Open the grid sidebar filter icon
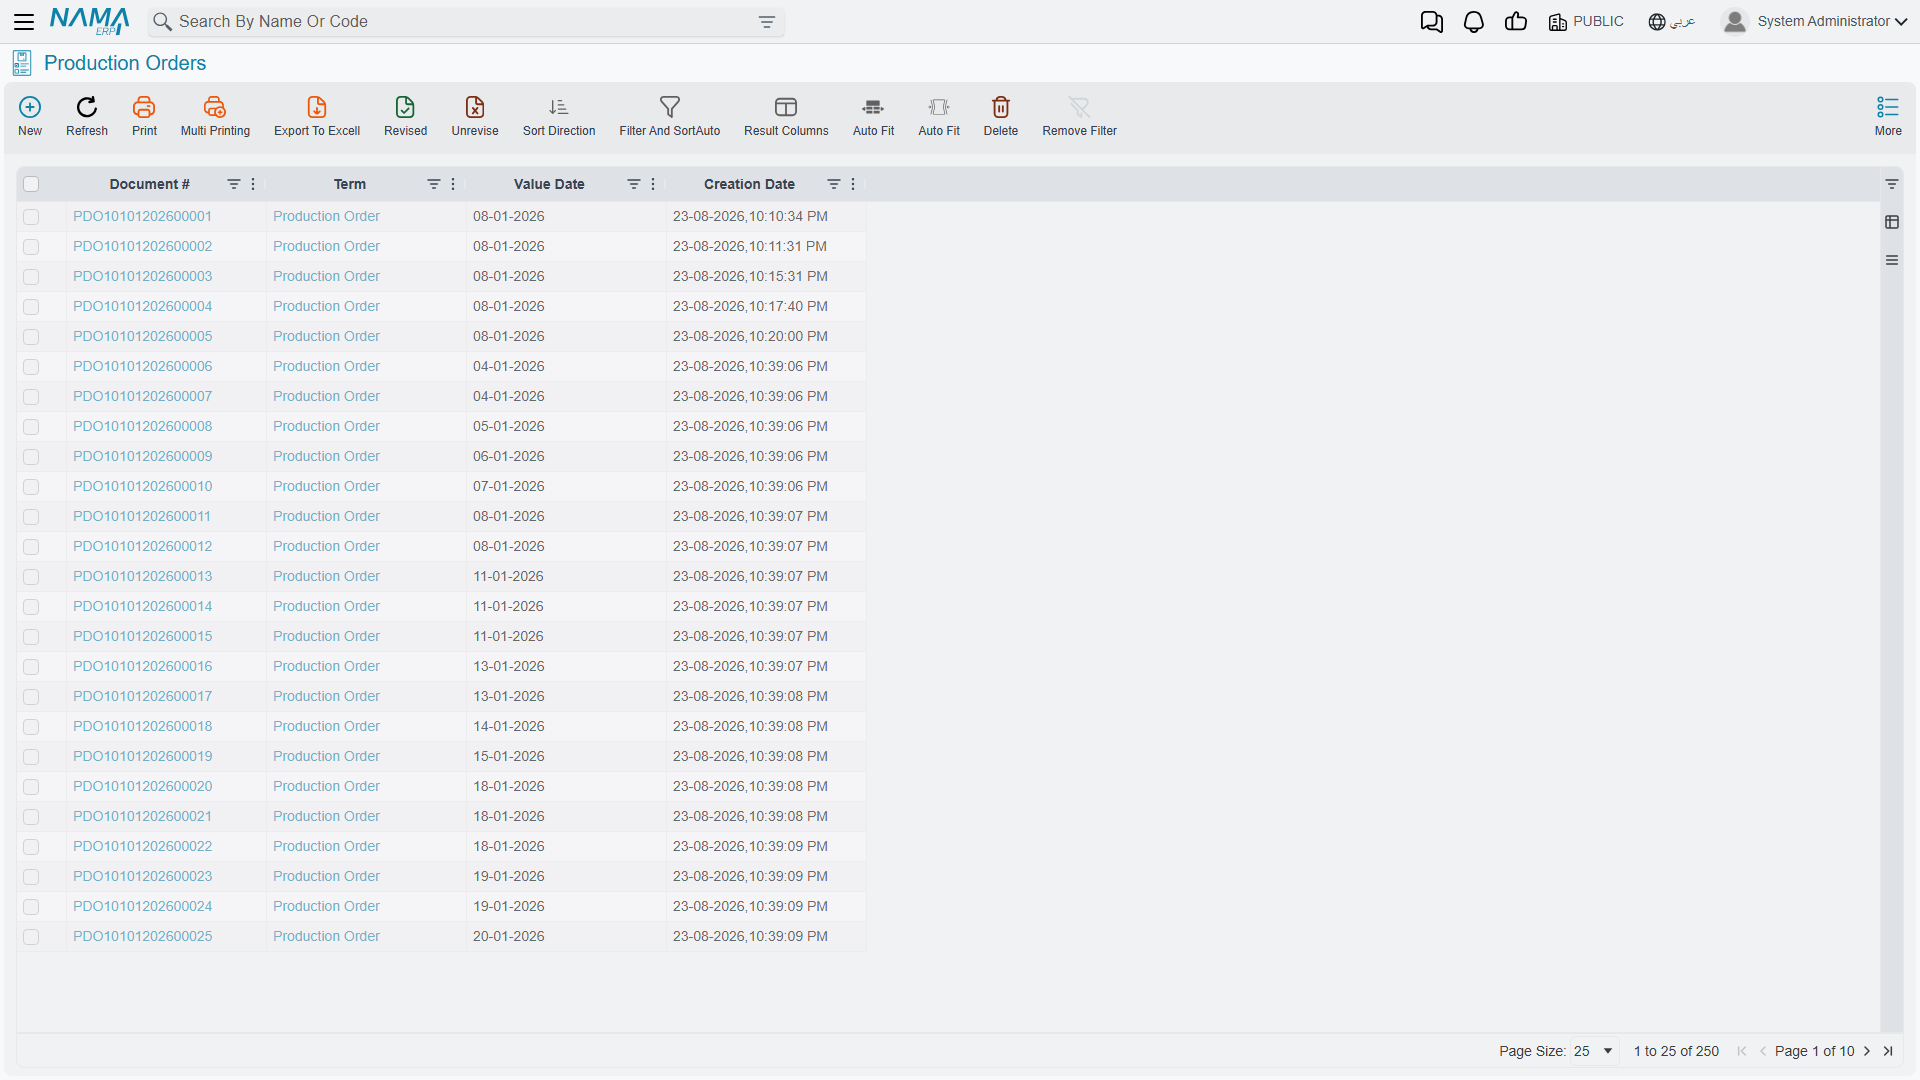Image resolution: width=1920 pixels, height=1080 pixels. tap(1892, 184)
